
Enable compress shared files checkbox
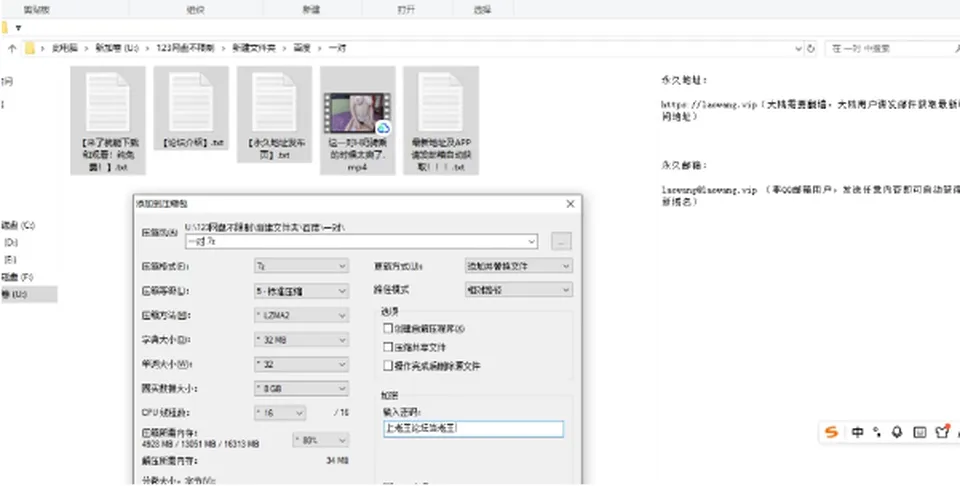[388, 347]
